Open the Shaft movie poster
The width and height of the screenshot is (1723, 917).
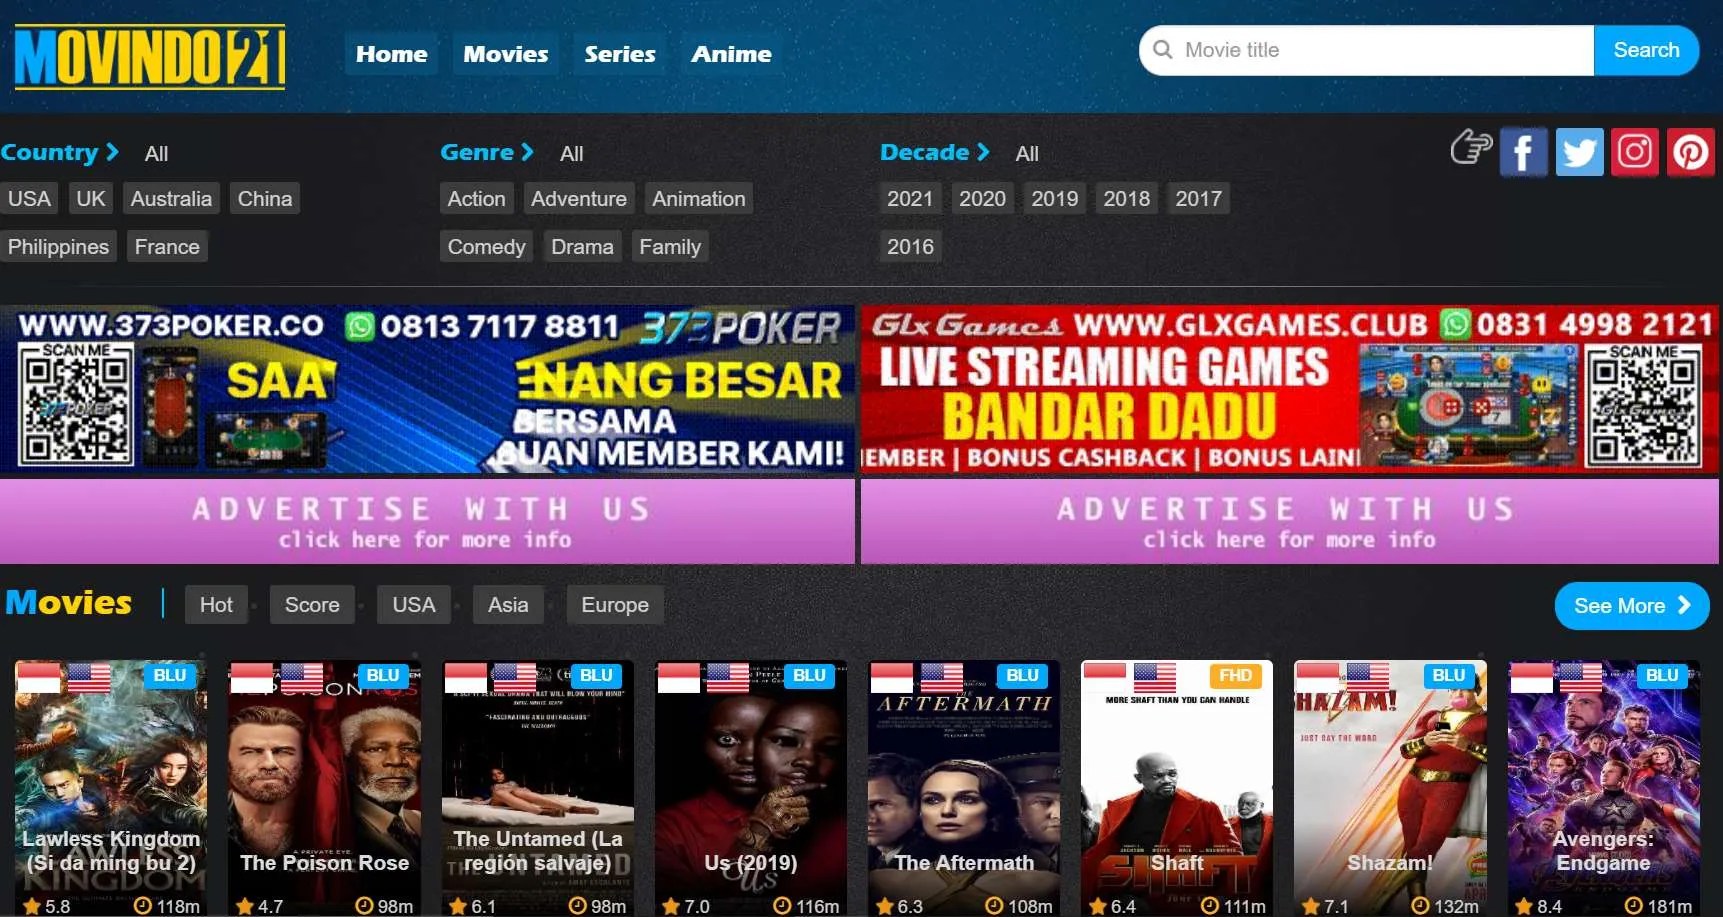[x=1177, y=788]
